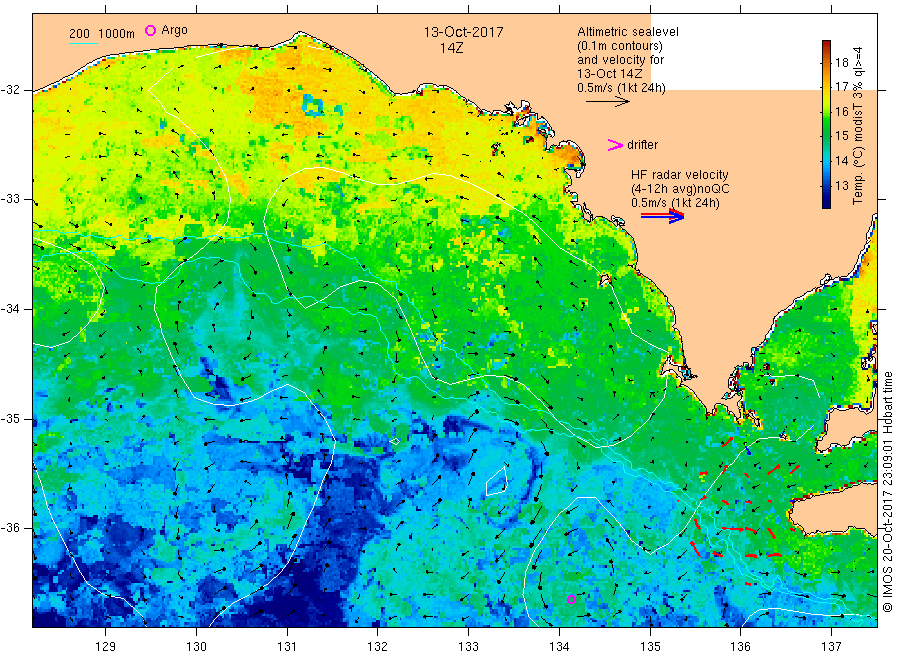
Task: Click the '134' longitude axis label
Action: tap(559, 647)
